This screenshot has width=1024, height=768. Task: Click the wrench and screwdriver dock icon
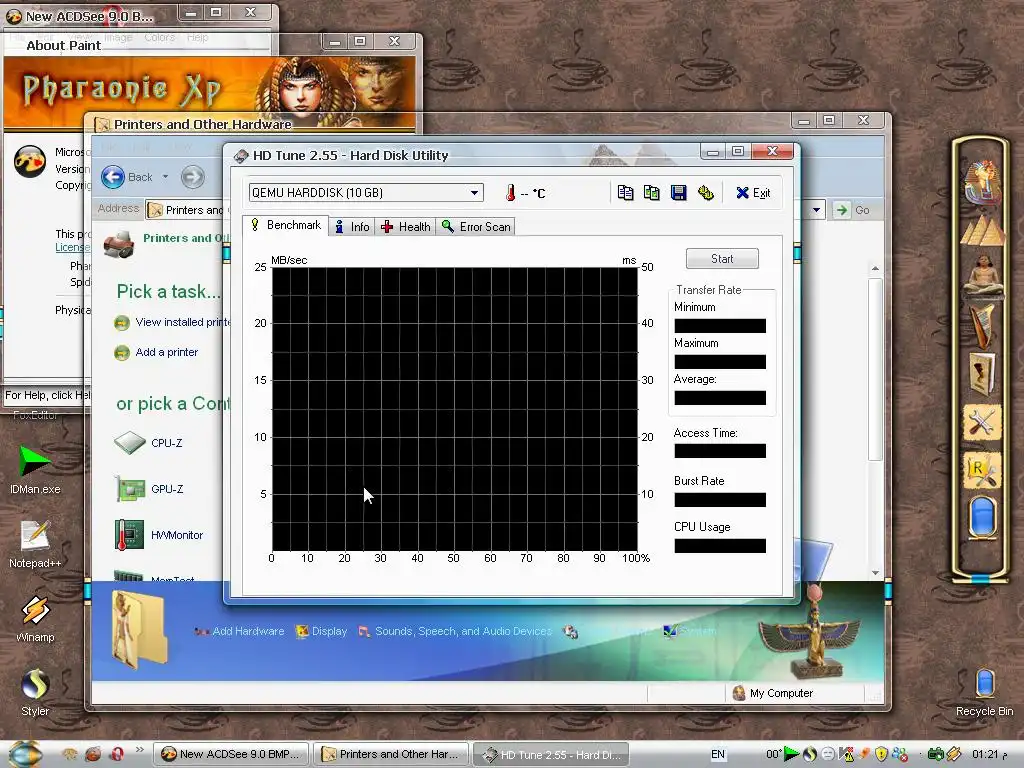tap(982, 422)
